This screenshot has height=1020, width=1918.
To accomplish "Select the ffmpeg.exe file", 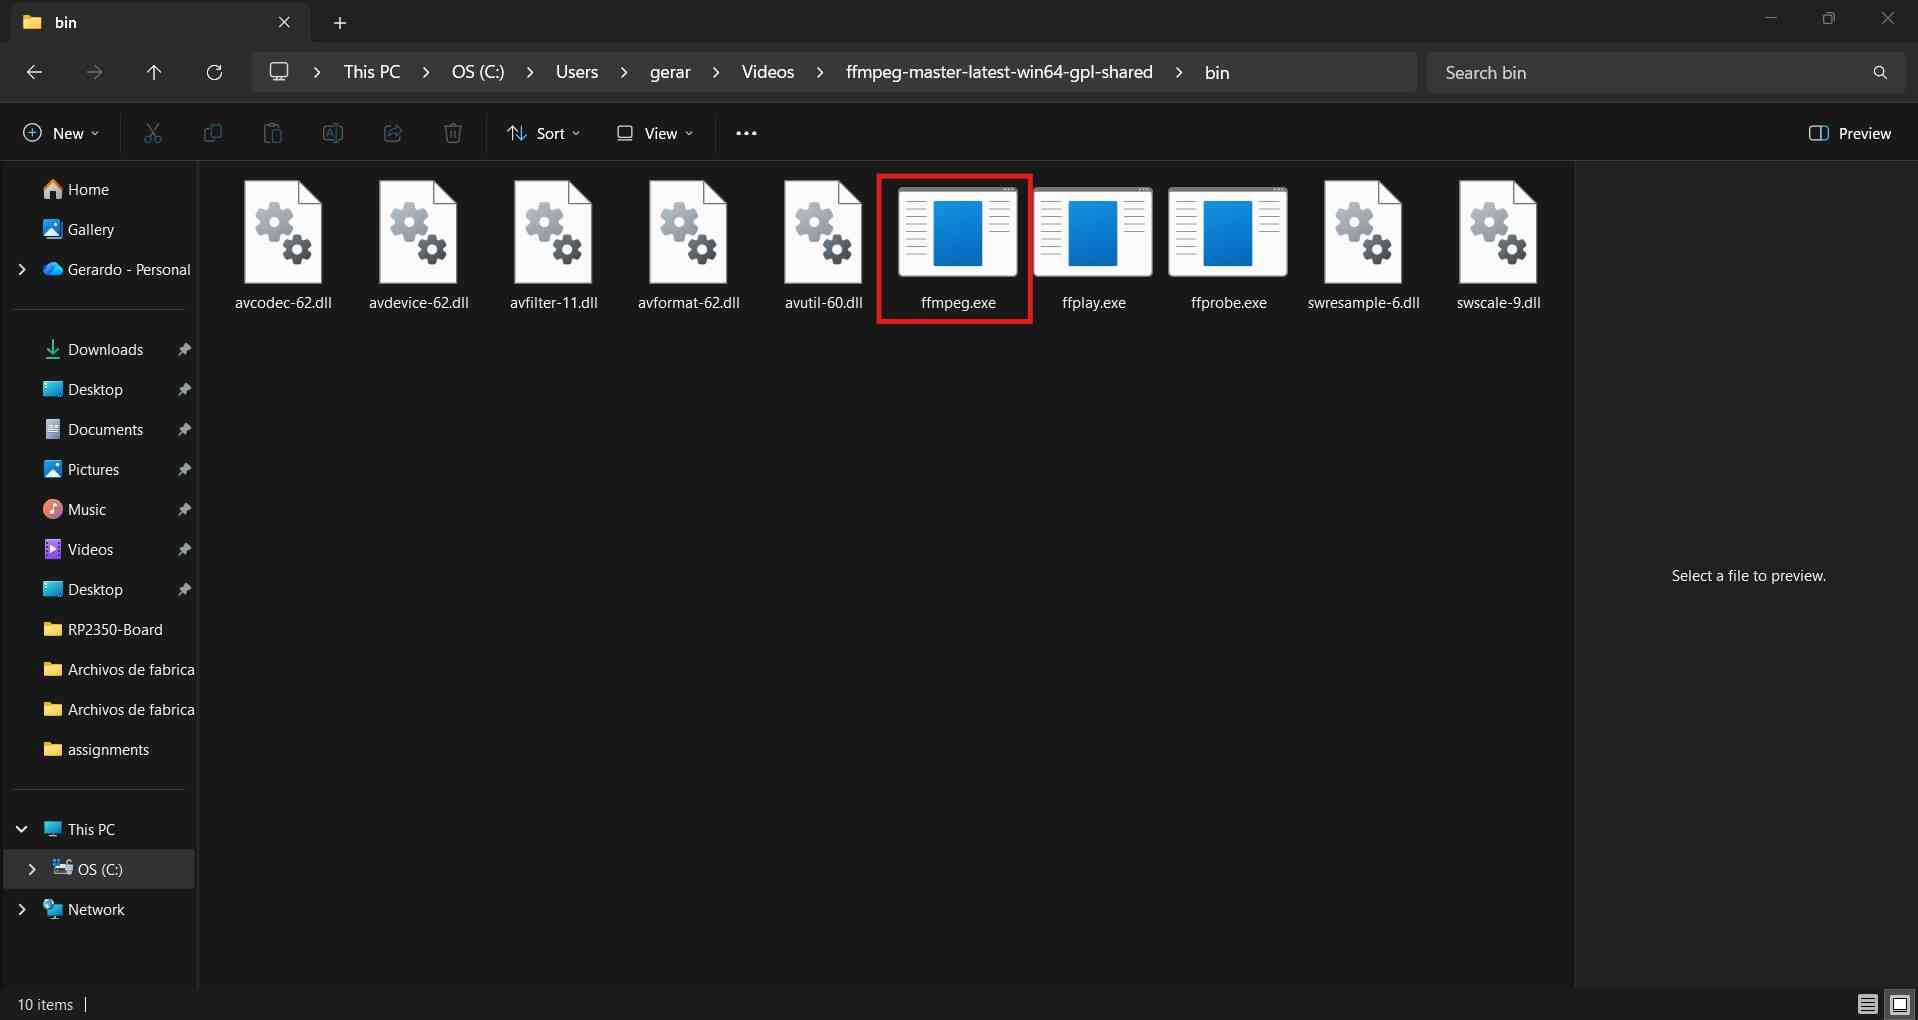I will click(x=958, y=248).
